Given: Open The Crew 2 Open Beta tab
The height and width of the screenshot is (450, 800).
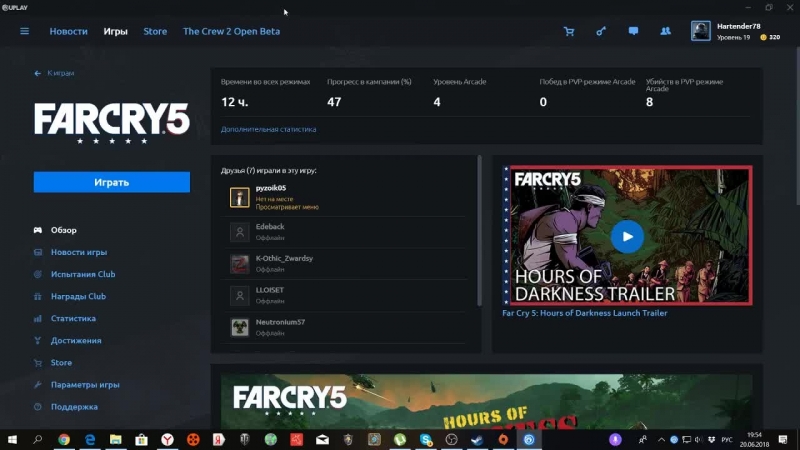Looking at the screenshot, I should 231,31.
